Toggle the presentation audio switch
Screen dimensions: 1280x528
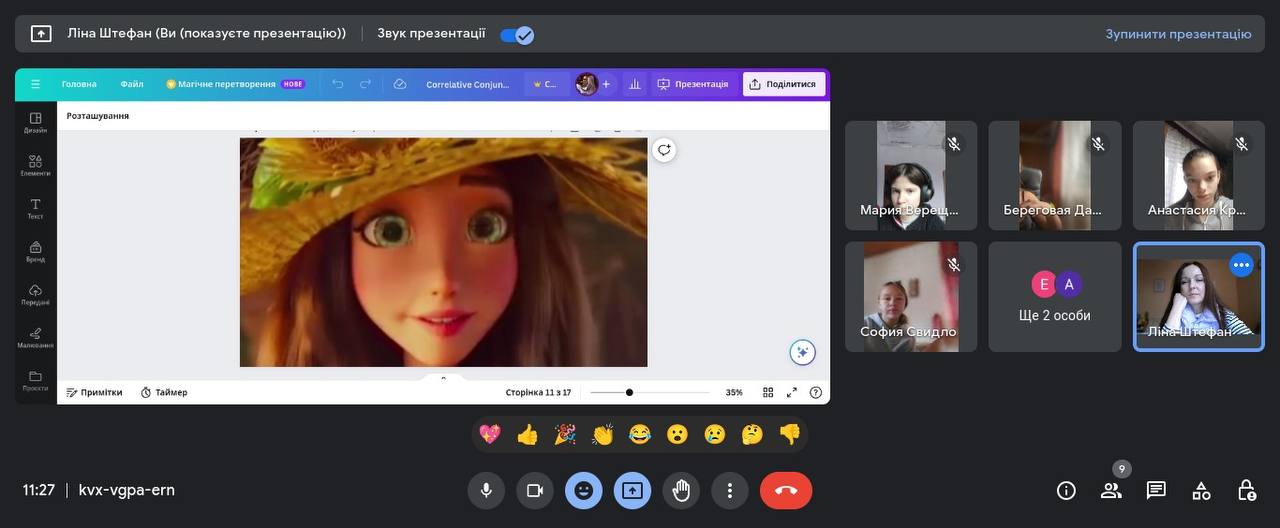(517, 35)
